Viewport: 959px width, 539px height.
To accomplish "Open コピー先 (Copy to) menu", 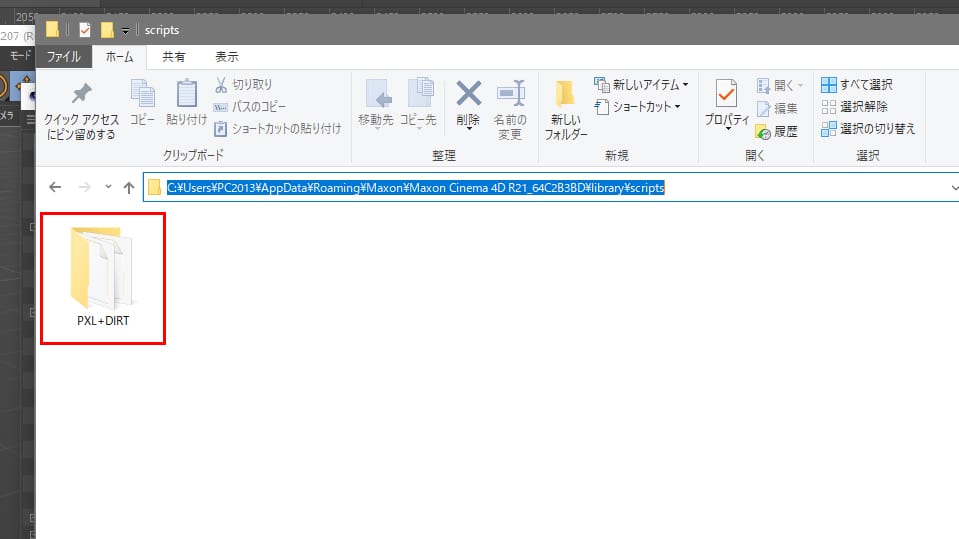I will point(418,104).
